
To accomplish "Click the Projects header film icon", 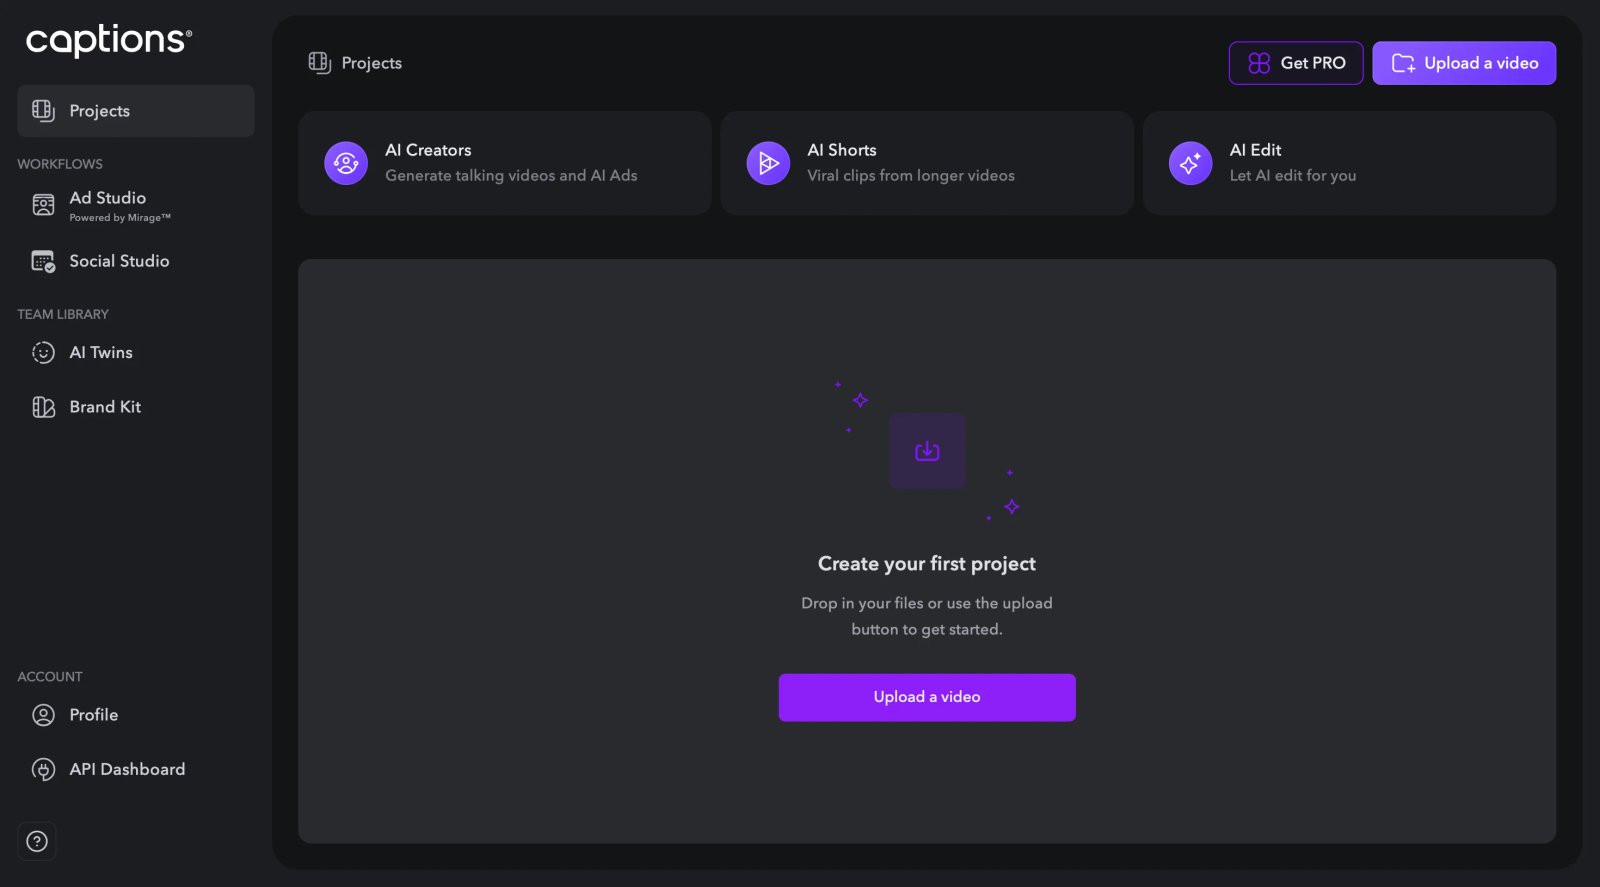I will pos(319,63).
